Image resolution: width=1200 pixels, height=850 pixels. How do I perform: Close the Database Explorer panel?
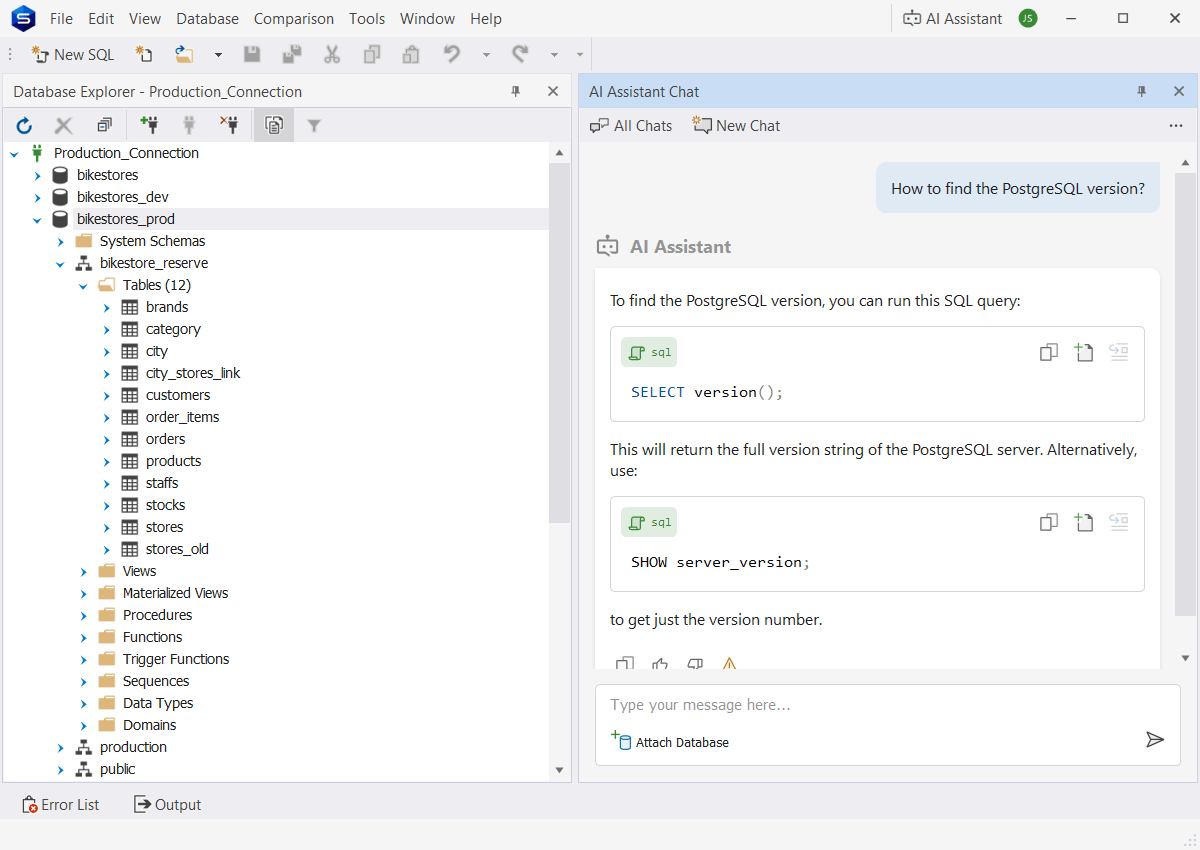click(x=553, y=91)
